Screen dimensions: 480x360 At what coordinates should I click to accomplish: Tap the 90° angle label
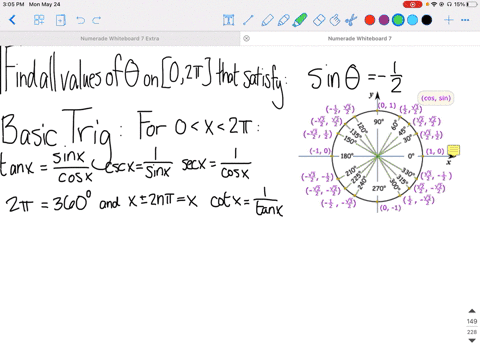[379, 122]
